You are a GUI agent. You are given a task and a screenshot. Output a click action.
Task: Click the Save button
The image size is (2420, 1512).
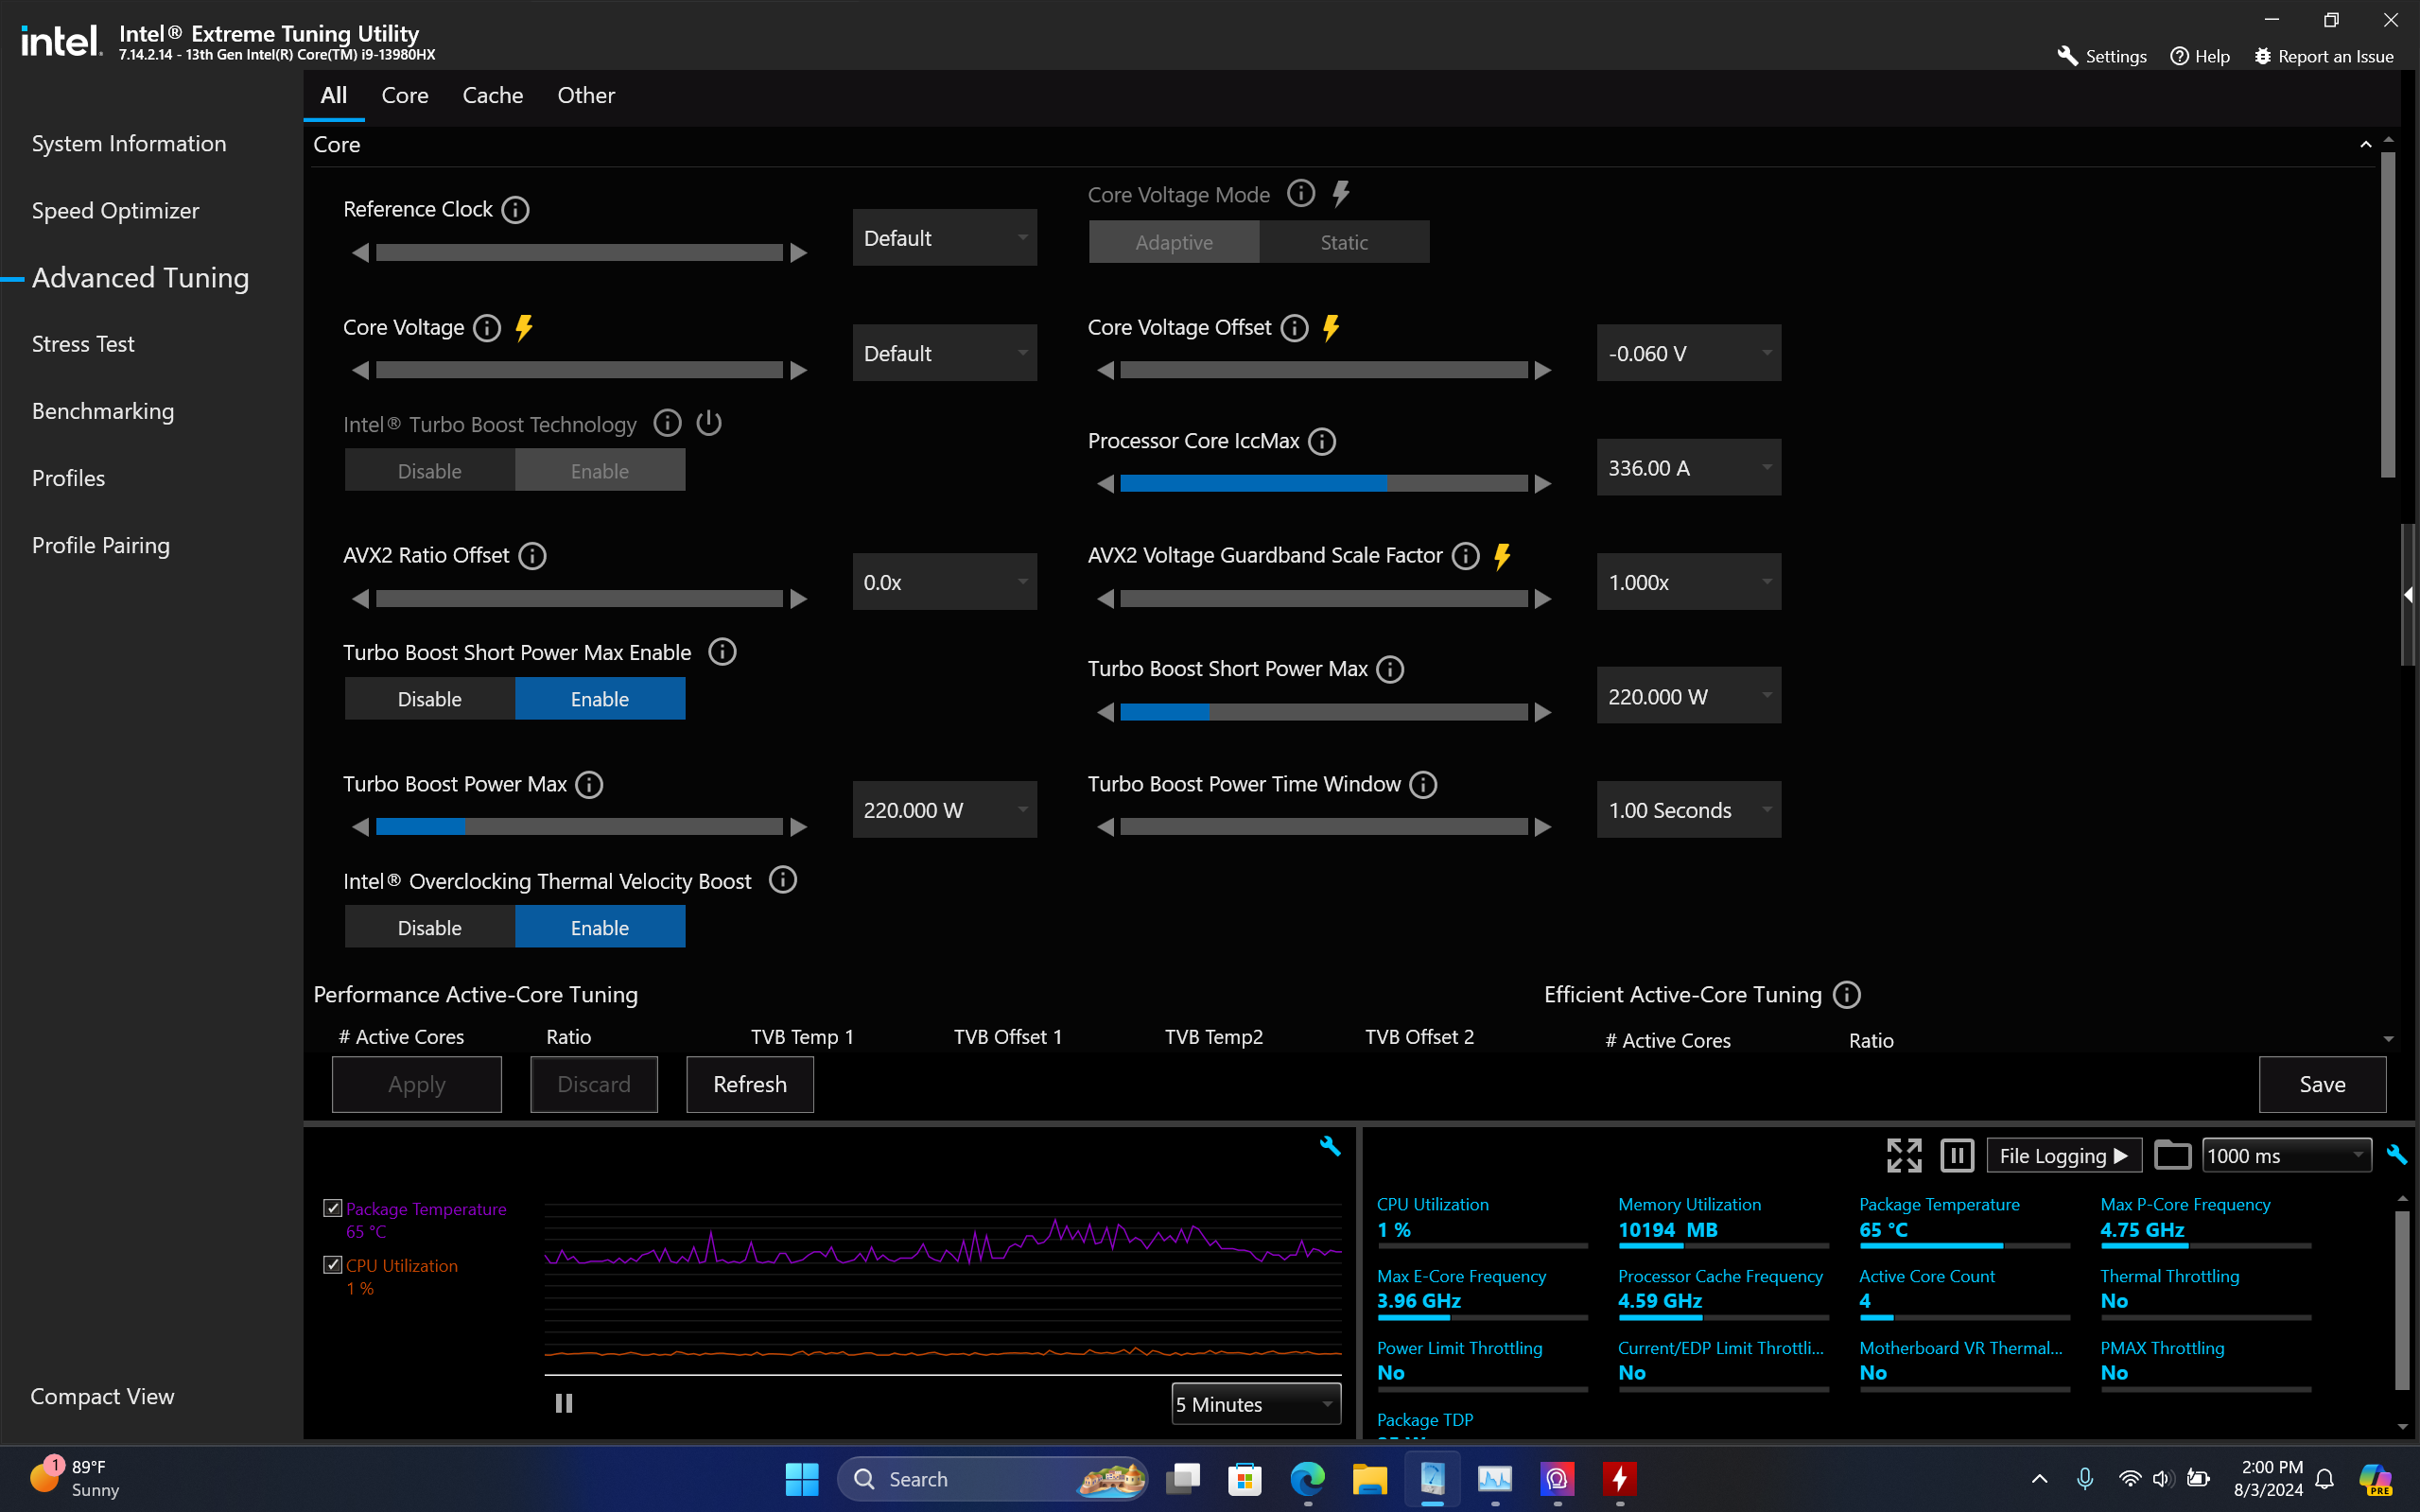click(x=2321, y=1084)
